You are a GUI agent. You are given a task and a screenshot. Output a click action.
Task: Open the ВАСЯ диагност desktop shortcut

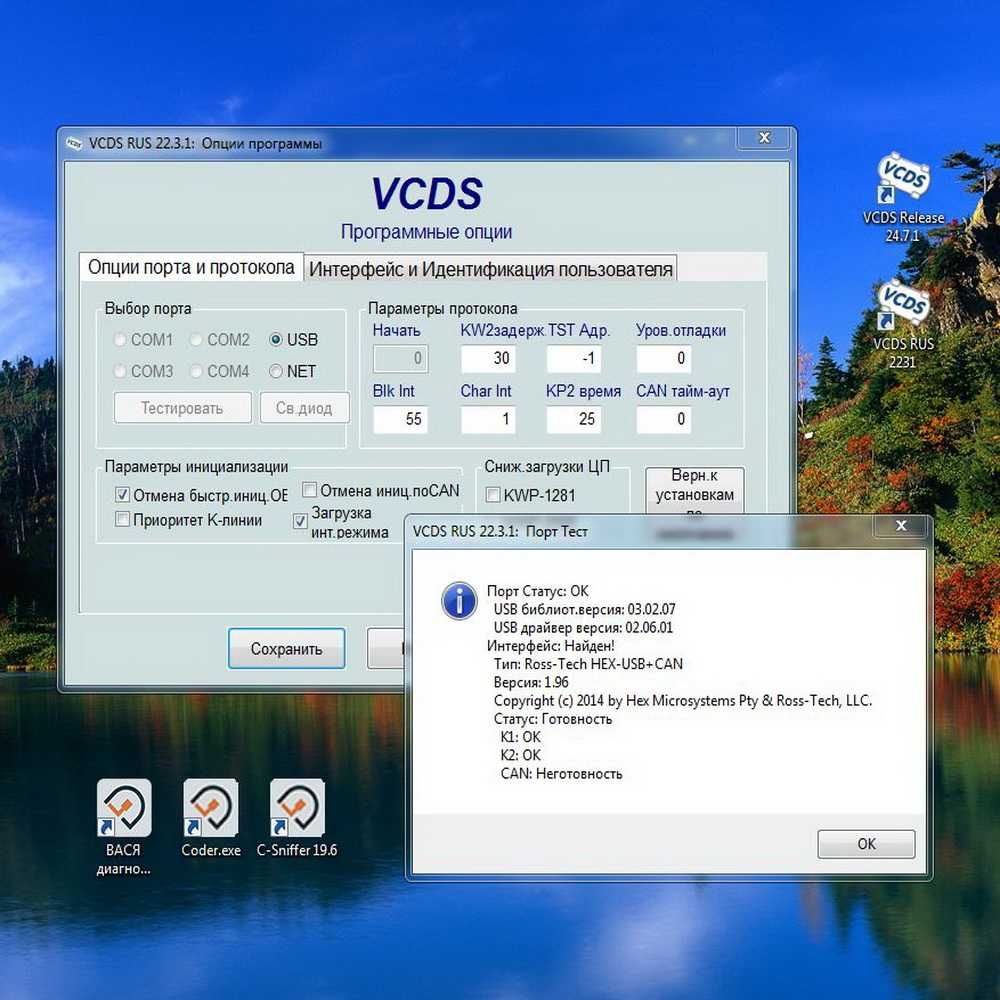pyautogui.click(x=124, y=827)
